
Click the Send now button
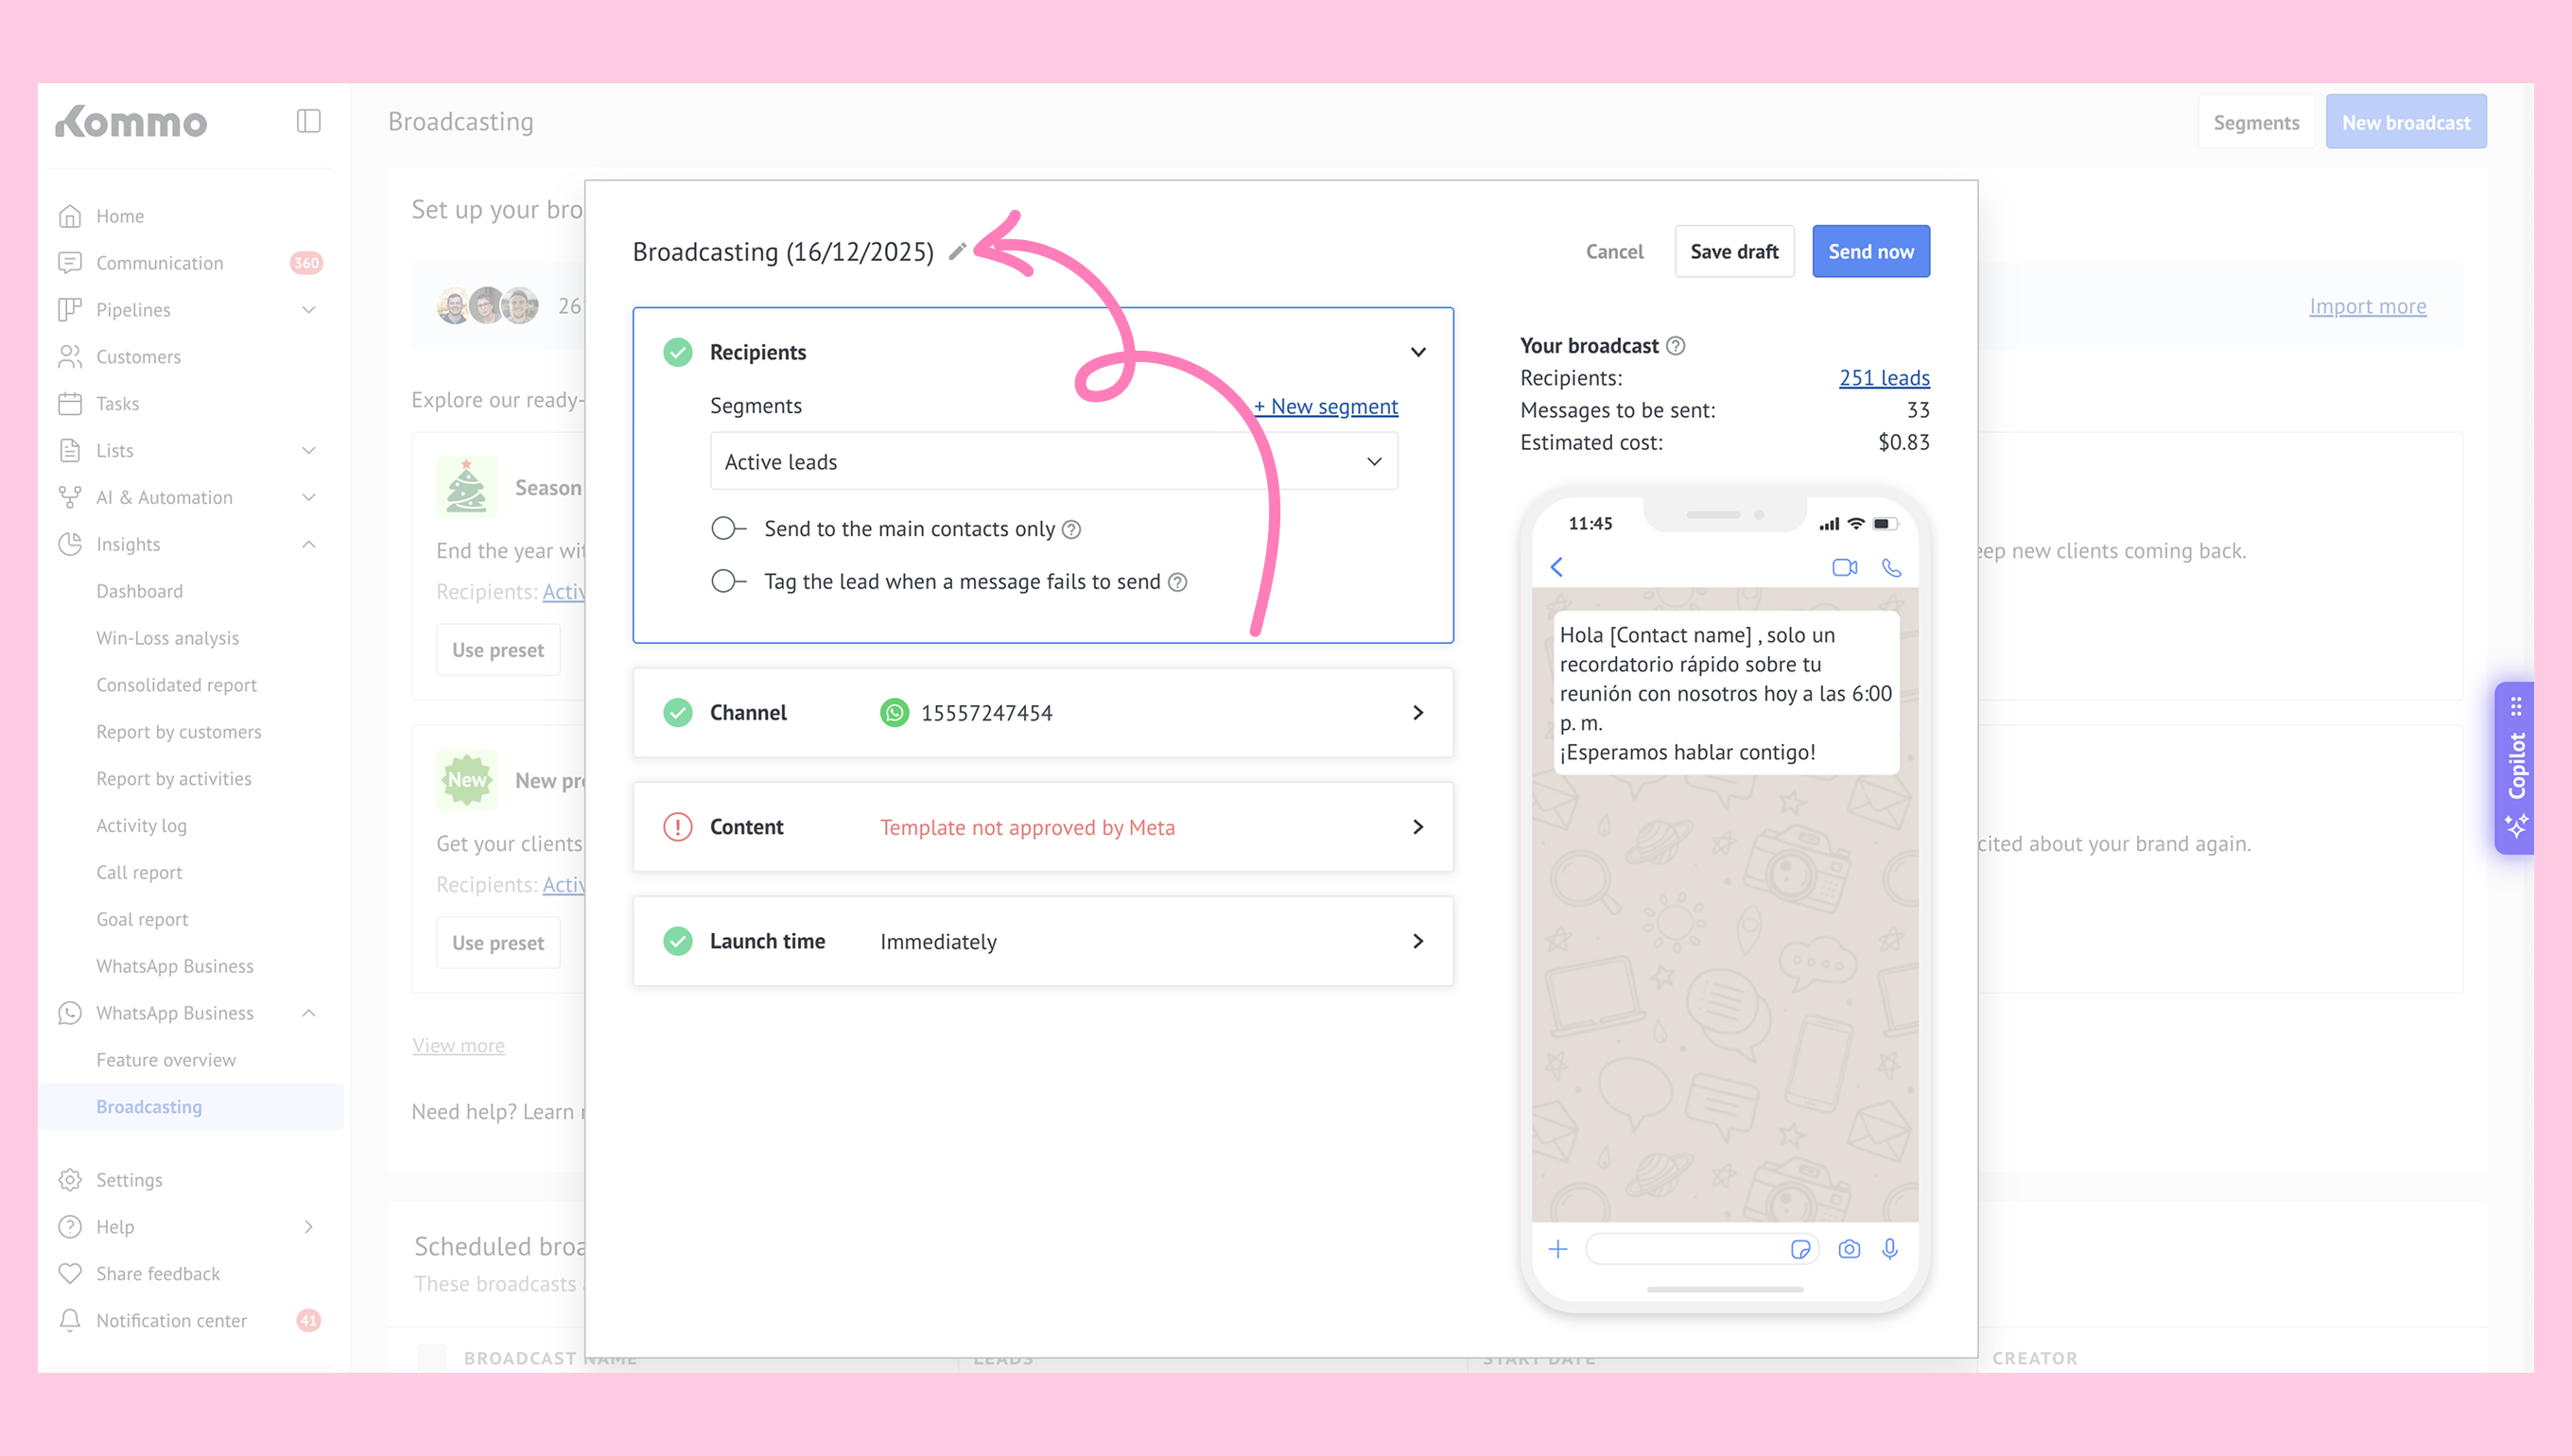pos(1870,252)
